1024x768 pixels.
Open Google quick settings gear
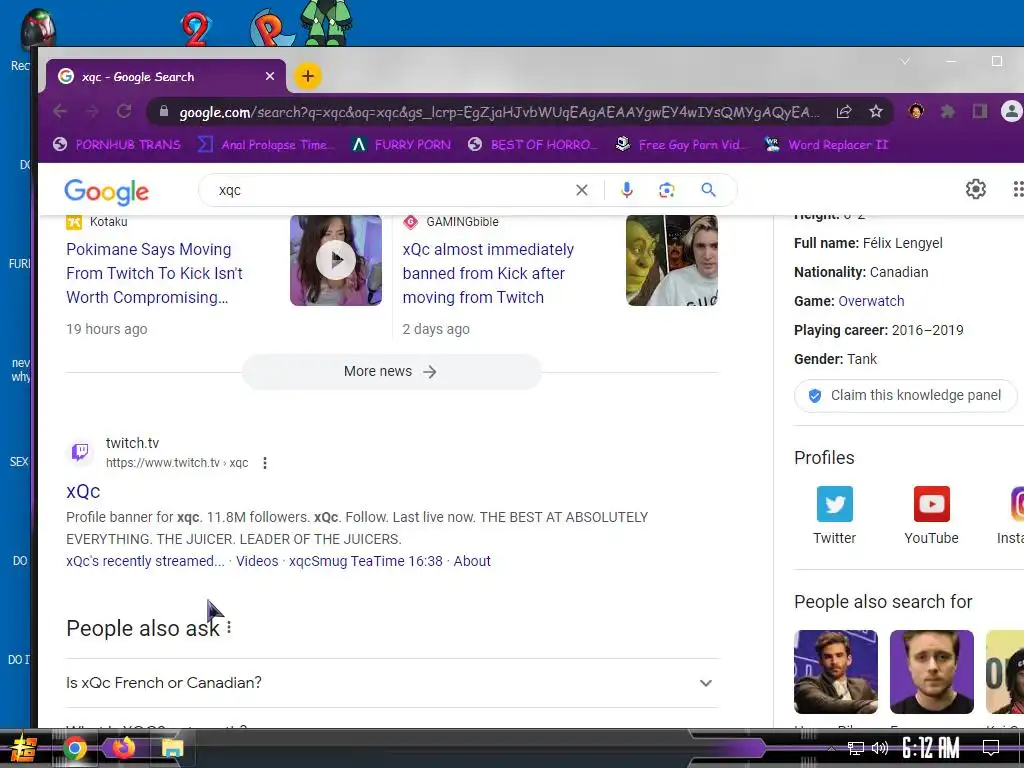coord(976,189)
